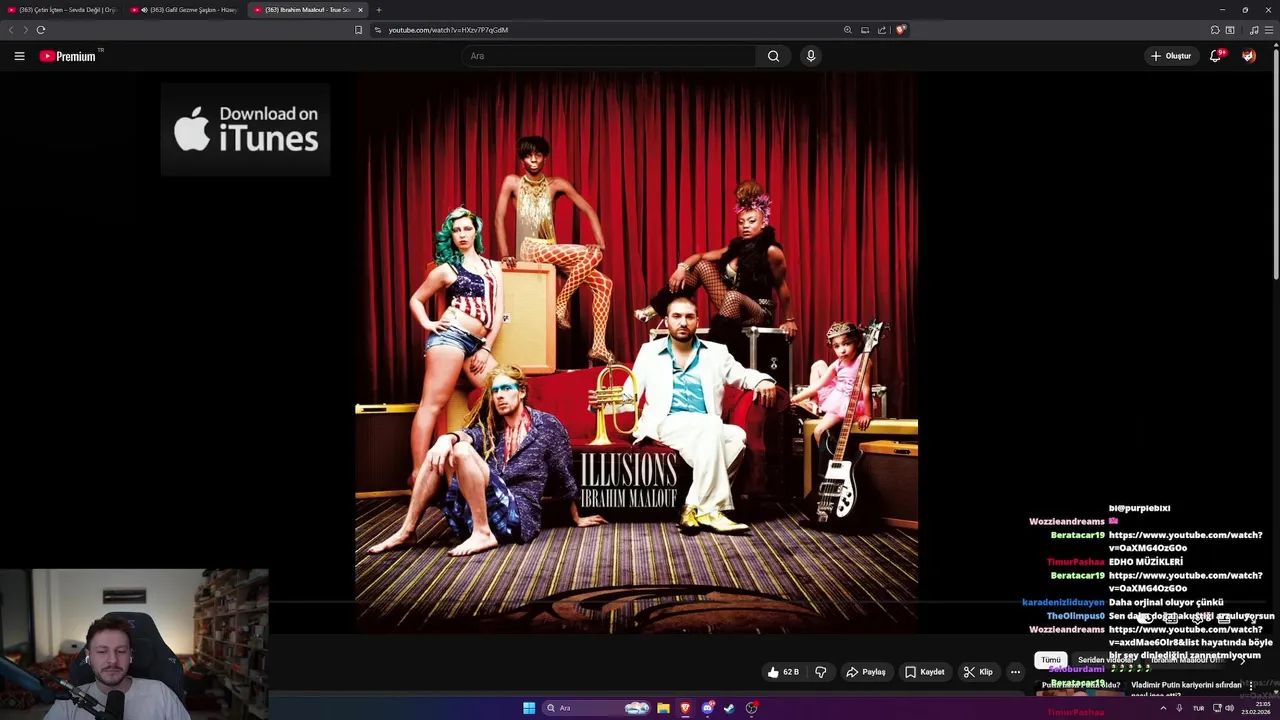Switch to Çetin İçten browser tab
The width and height of the screenshot is (1280, 720).
tap(62, 10)
